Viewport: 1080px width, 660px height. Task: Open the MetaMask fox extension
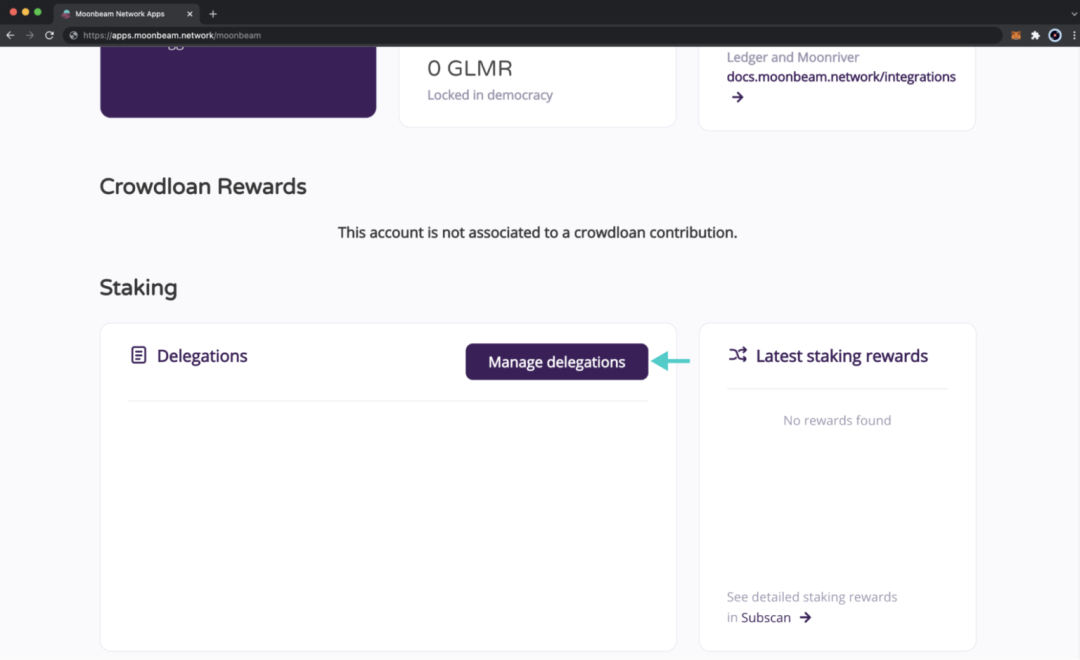pyautogui.click(x=1016, y=35)
